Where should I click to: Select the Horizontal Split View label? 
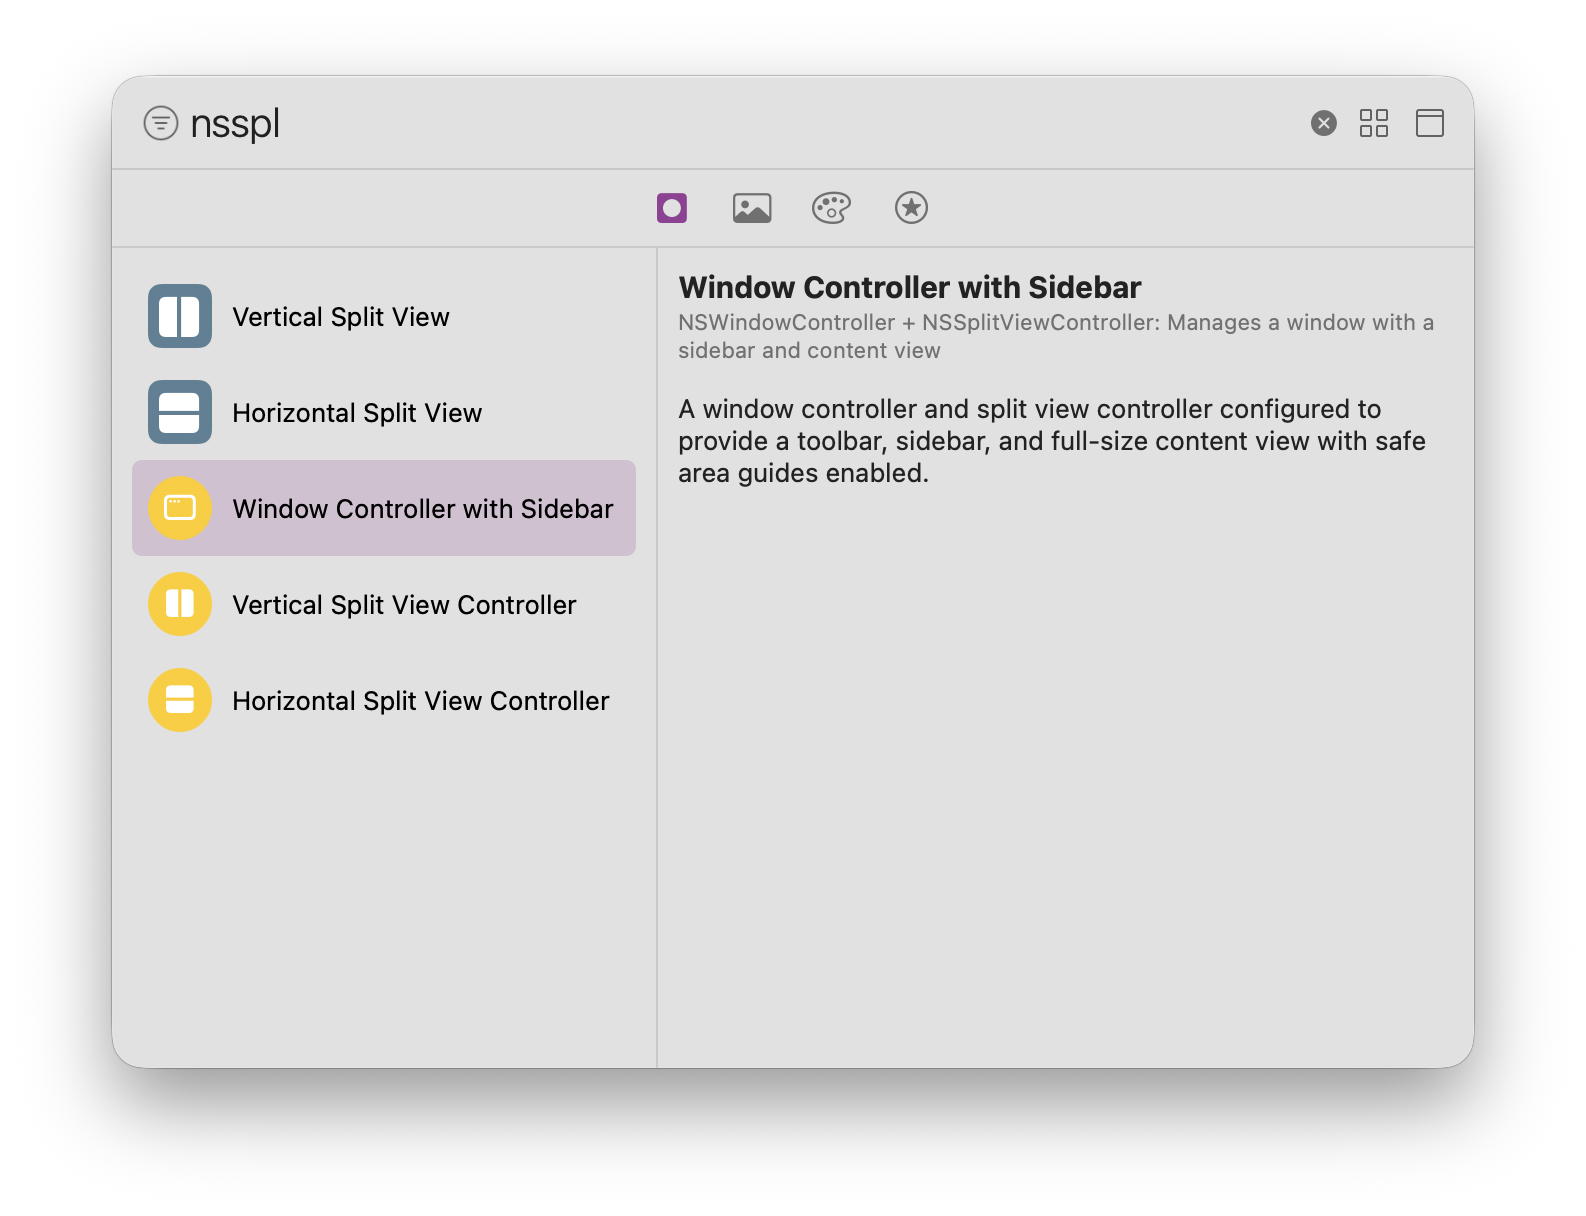click(357, 413)
